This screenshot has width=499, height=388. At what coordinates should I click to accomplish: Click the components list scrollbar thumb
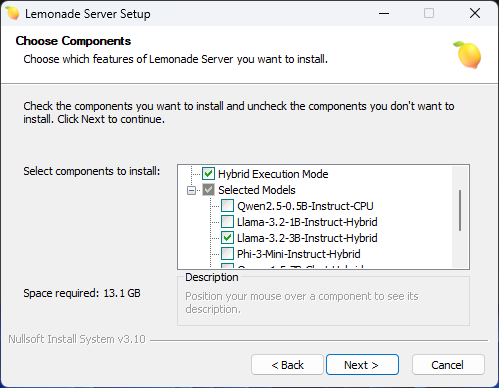(460, 210)
